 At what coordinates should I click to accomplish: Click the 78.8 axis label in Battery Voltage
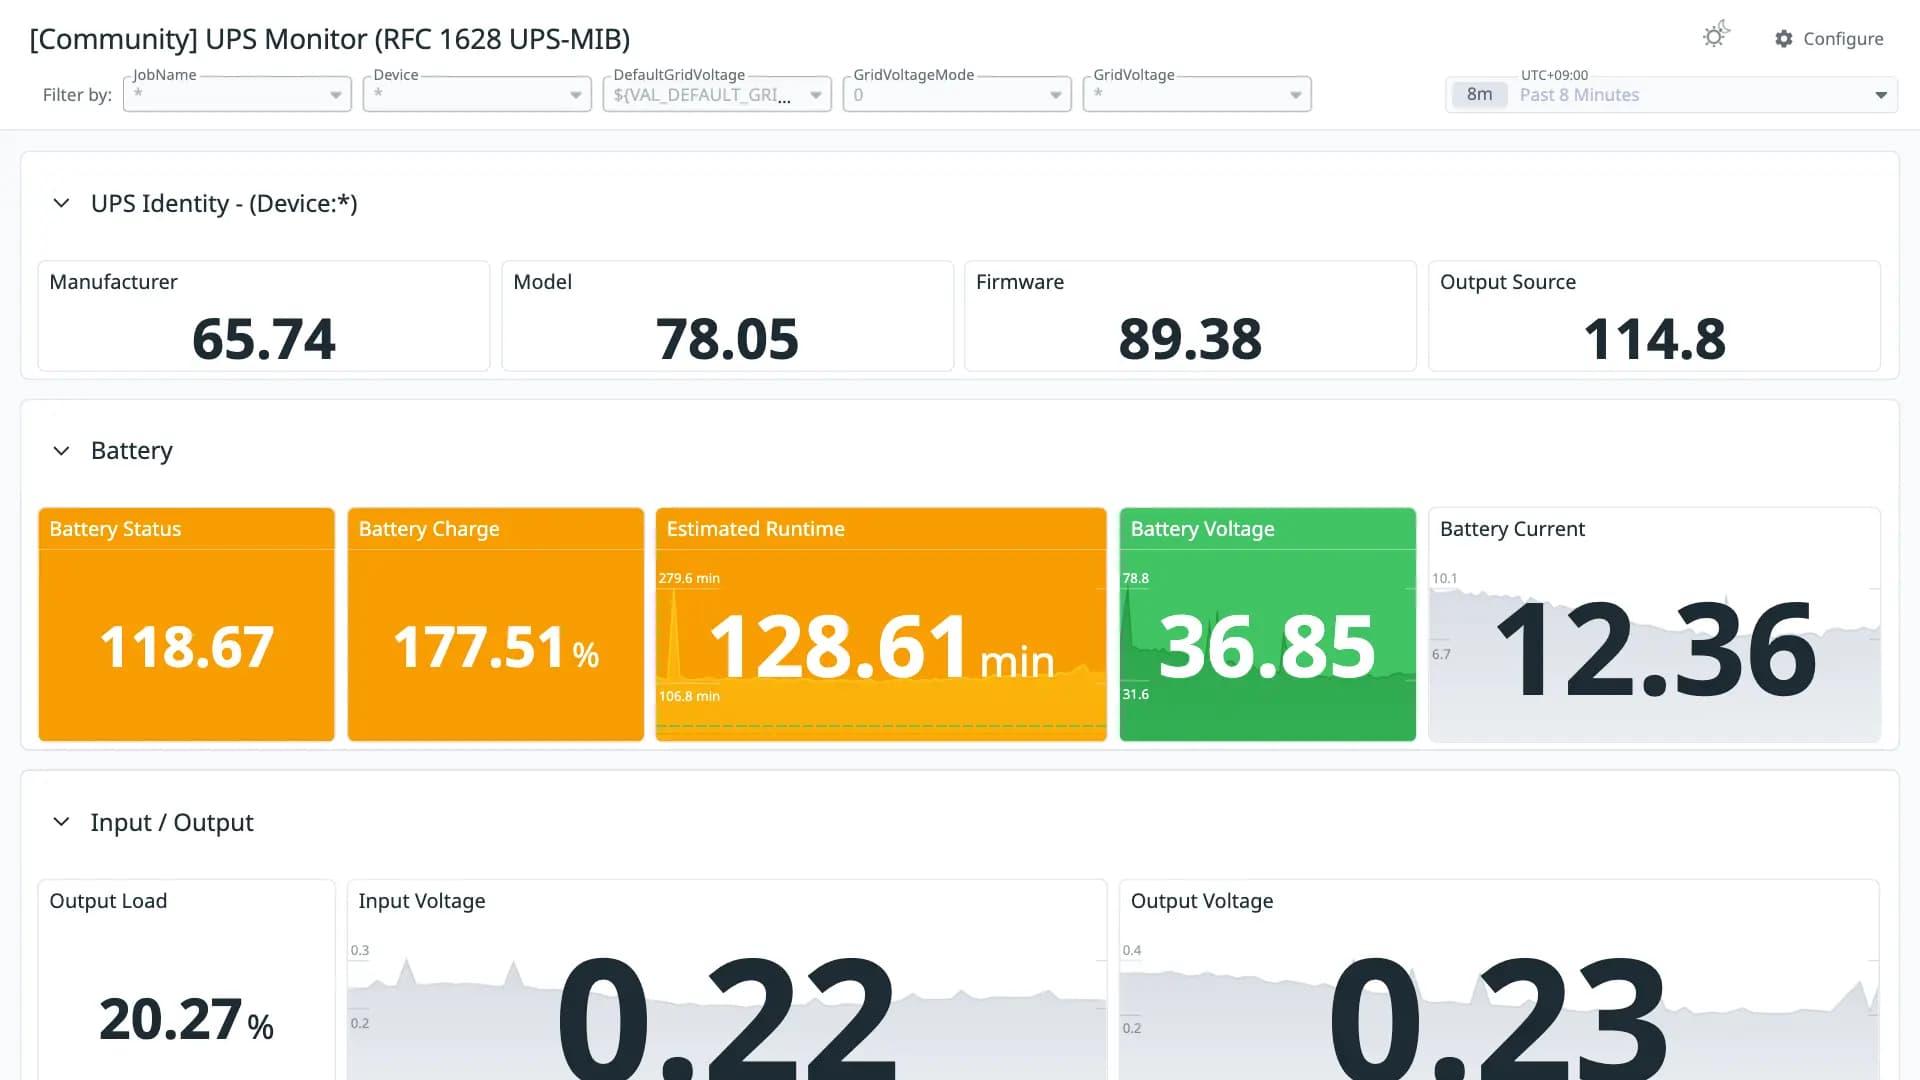coord(1135,578)
